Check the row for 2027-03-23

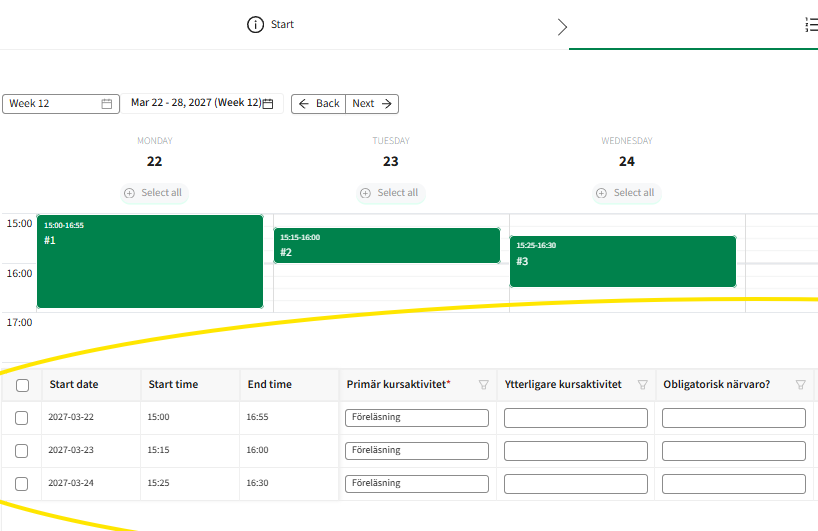[x=21, y=451]
